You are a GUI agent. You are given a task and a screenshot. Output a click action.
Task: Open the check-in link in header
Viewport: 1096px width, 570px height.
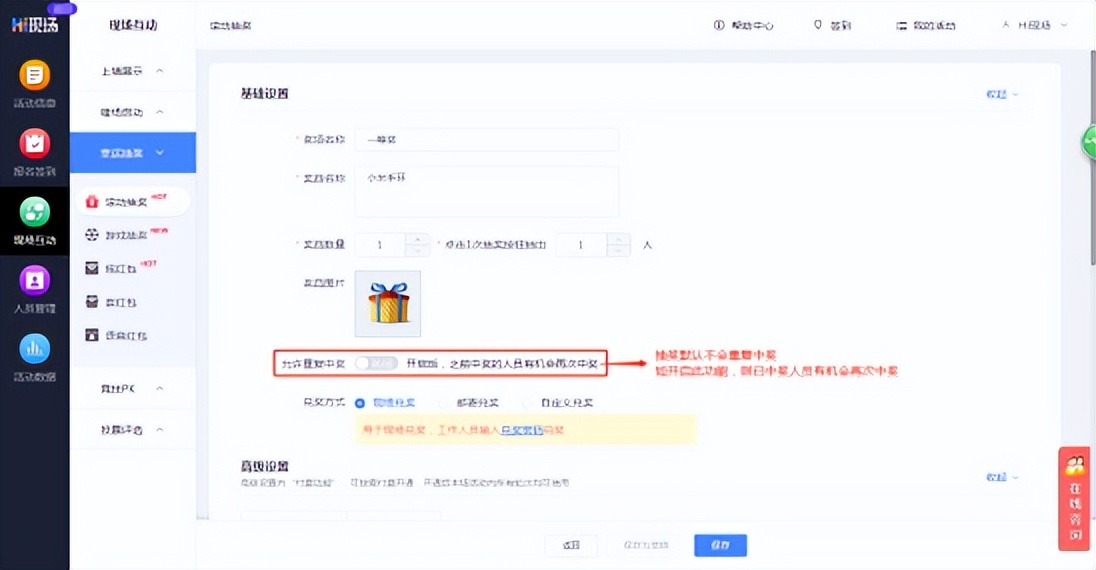click(x=832, y=25)
